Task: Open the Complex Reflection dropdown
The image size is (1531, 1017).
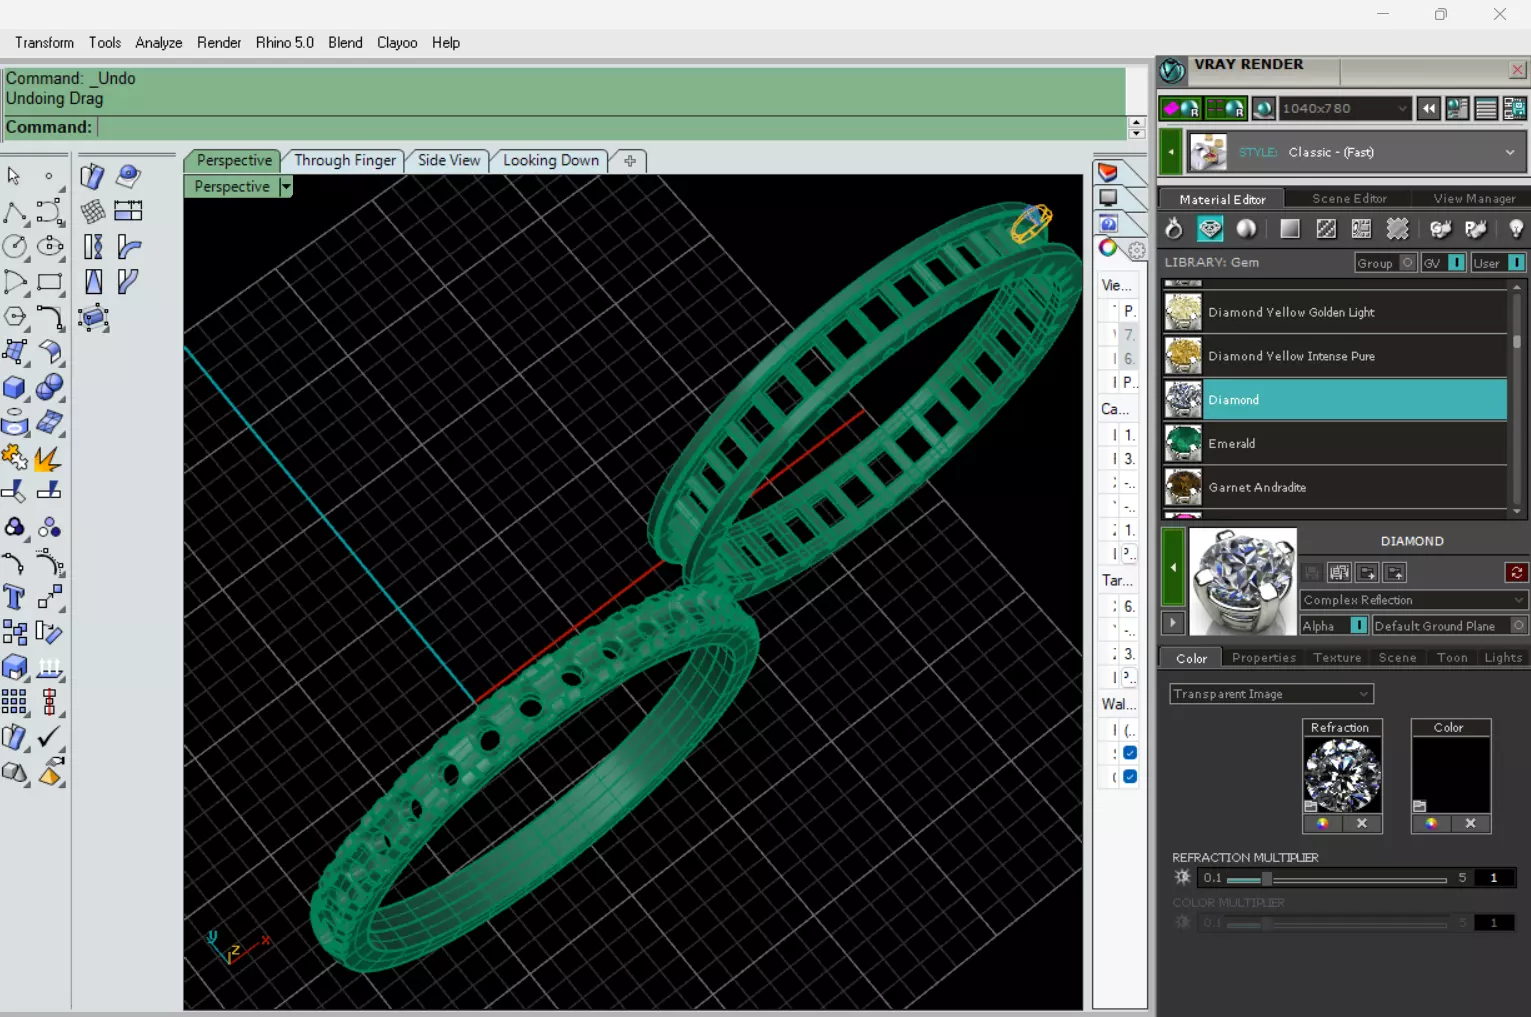Action: (1413, 600)
